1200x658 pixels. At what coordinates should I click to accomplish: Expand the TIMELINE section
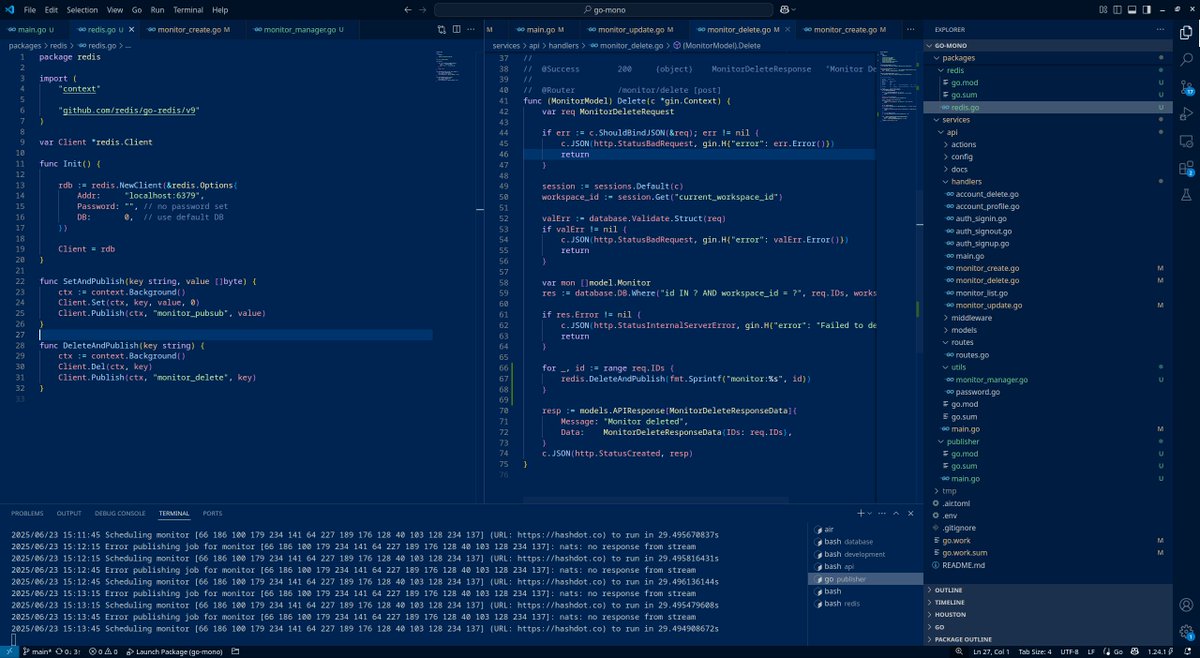[x=1048, y=602]
